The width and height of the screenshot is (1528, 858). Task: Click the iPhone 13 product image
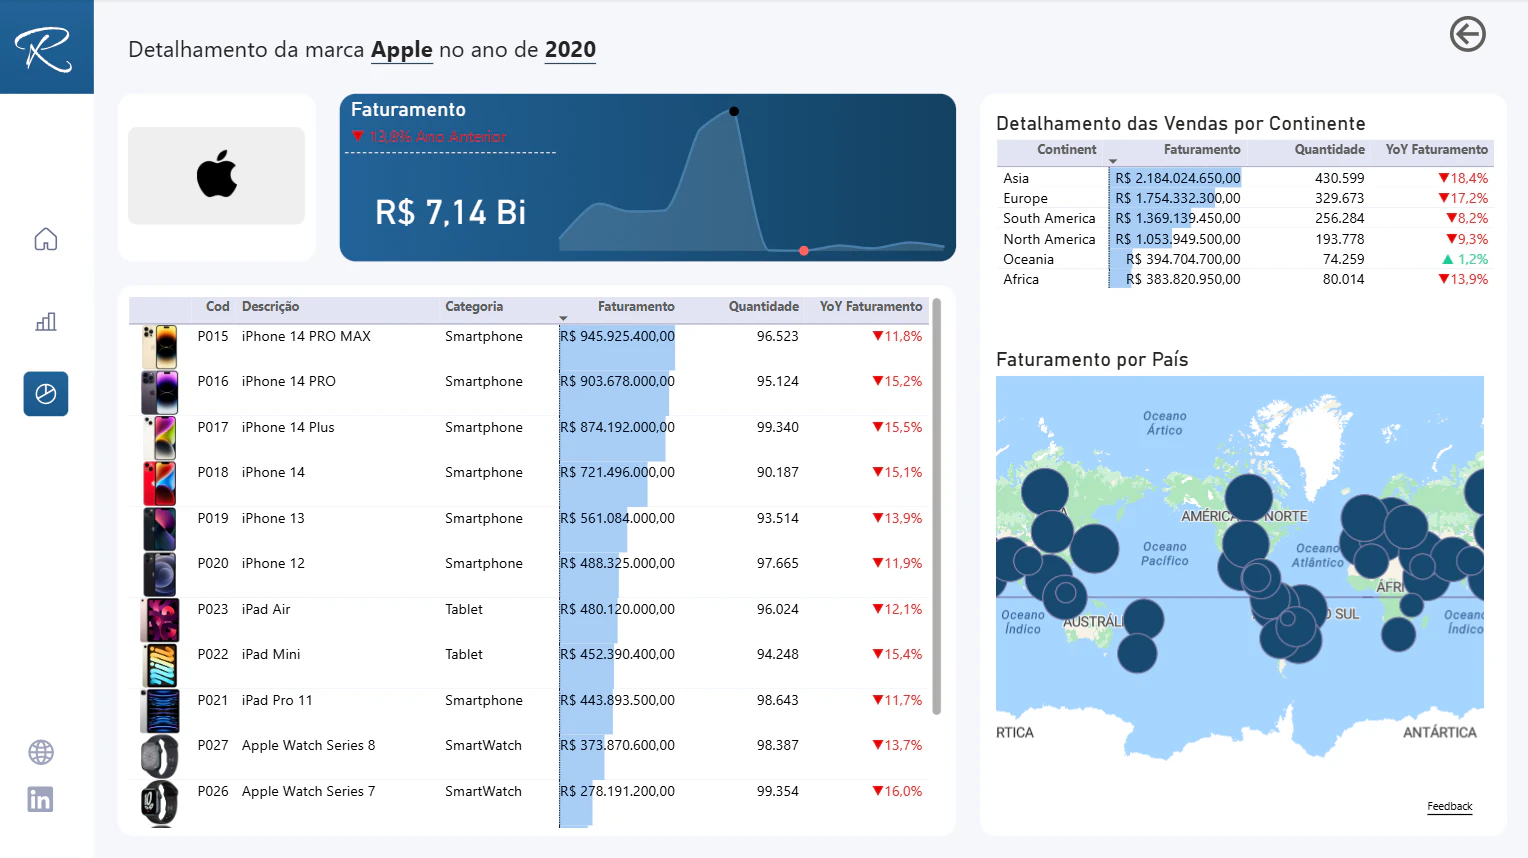160,529
